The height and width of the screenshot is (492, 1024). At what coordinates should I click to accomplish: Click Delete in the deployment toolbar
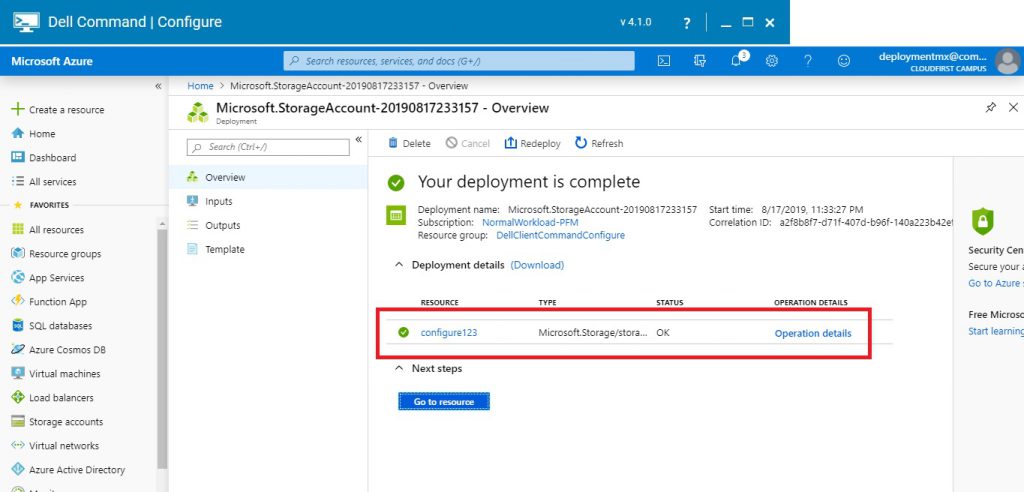pos(409,143)
